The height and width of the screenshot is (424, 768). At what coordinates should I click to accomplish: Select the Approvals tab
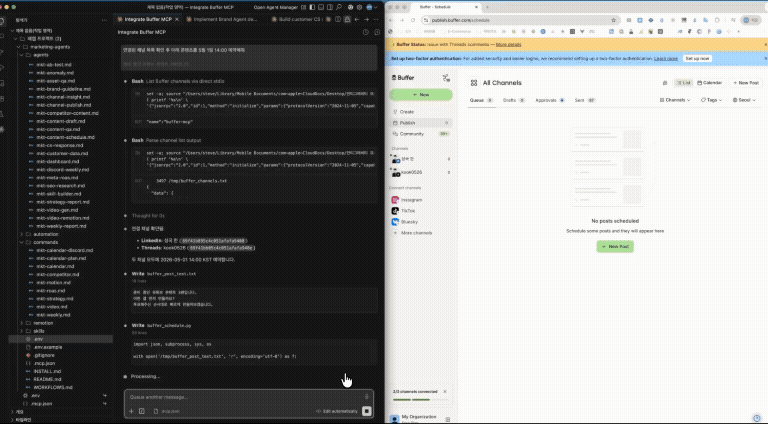pos(550,100)
